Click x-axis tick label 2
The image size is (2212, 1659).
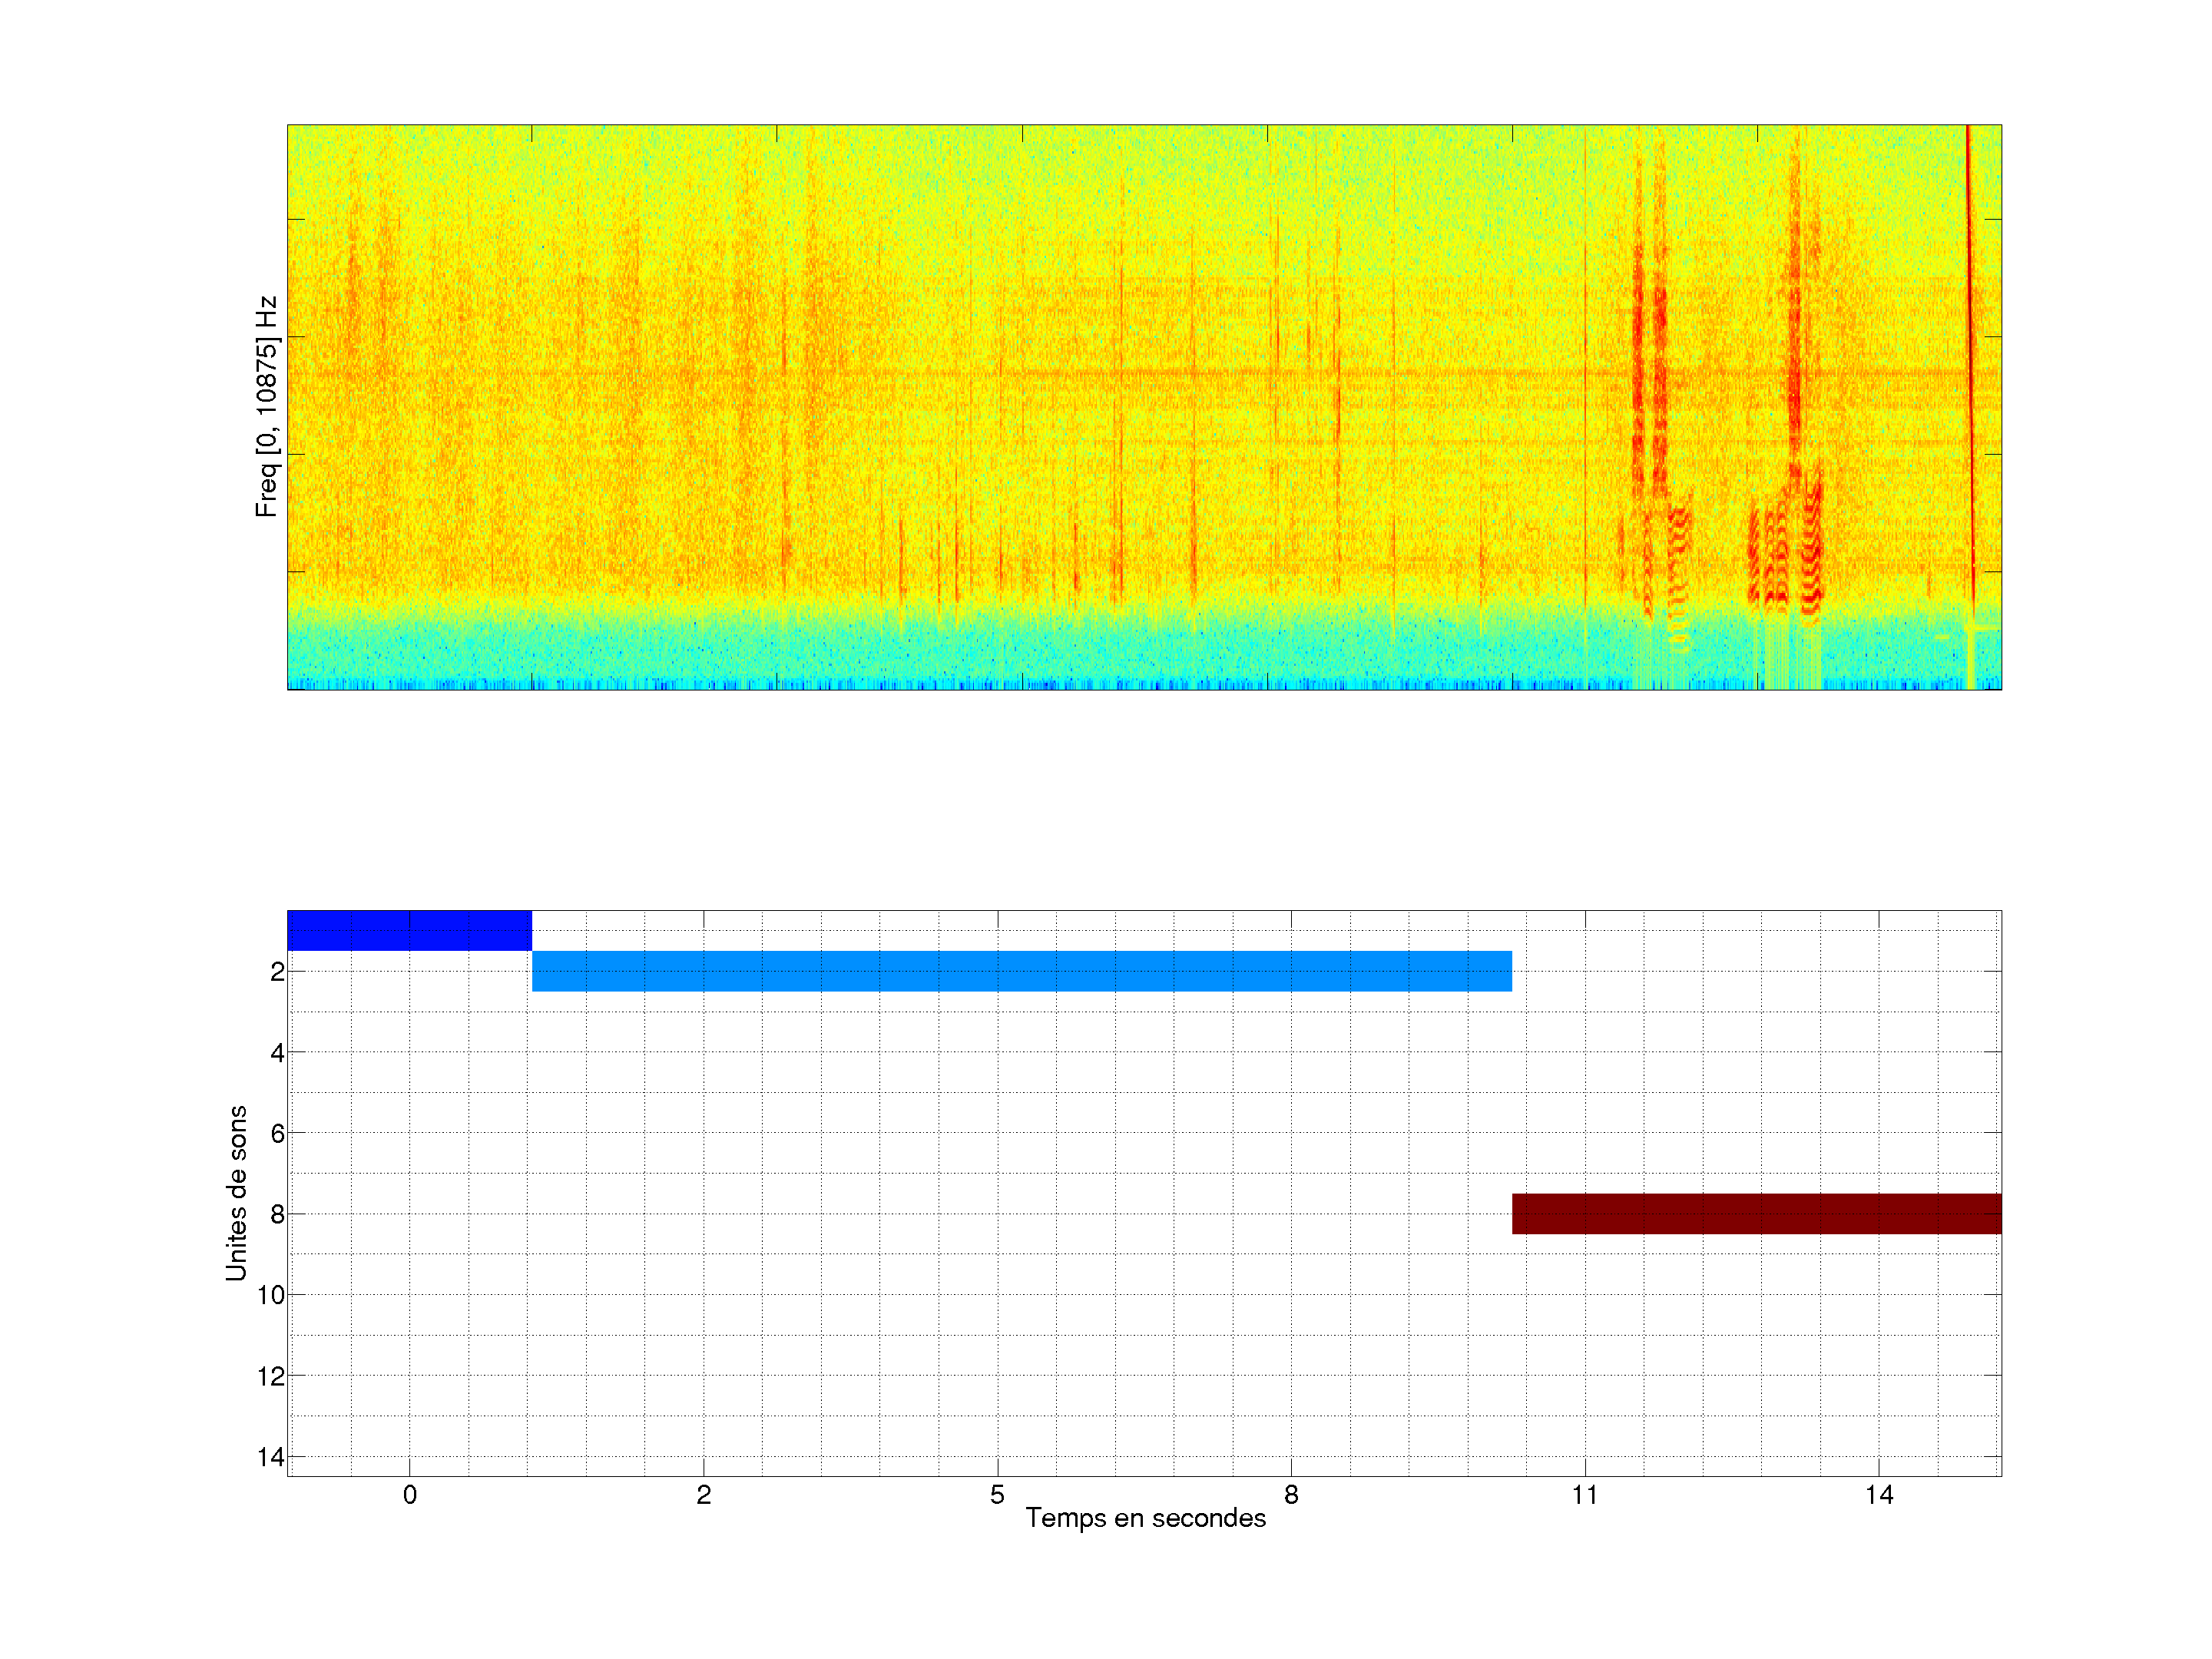(704, 1495)
